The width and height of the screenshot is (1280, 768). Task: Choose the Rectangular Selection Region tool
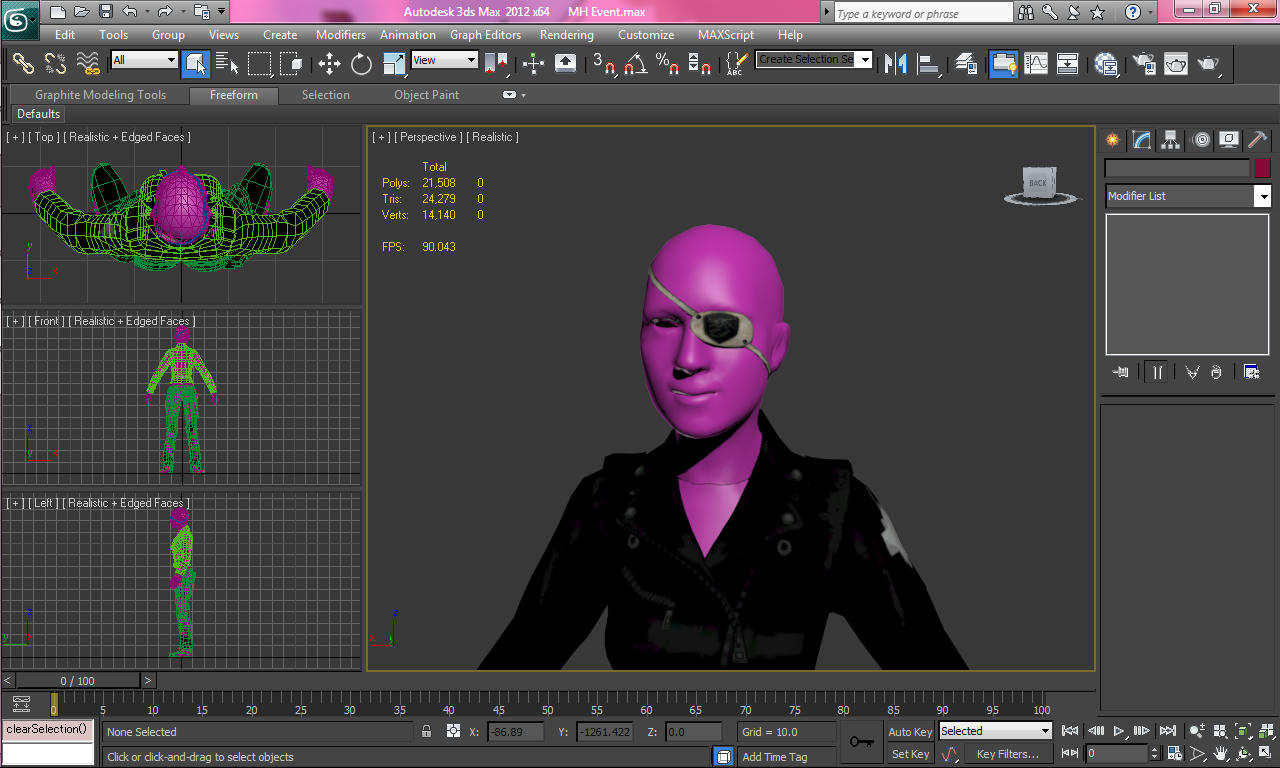260,64
